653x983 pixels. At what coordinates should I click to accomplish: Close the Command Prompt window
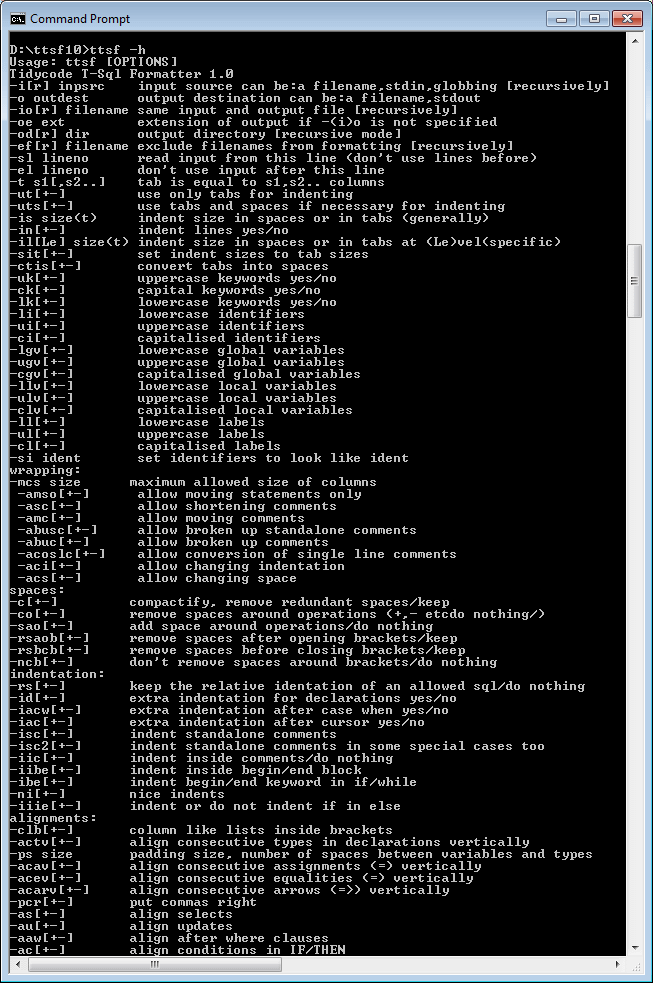(627, 19)
